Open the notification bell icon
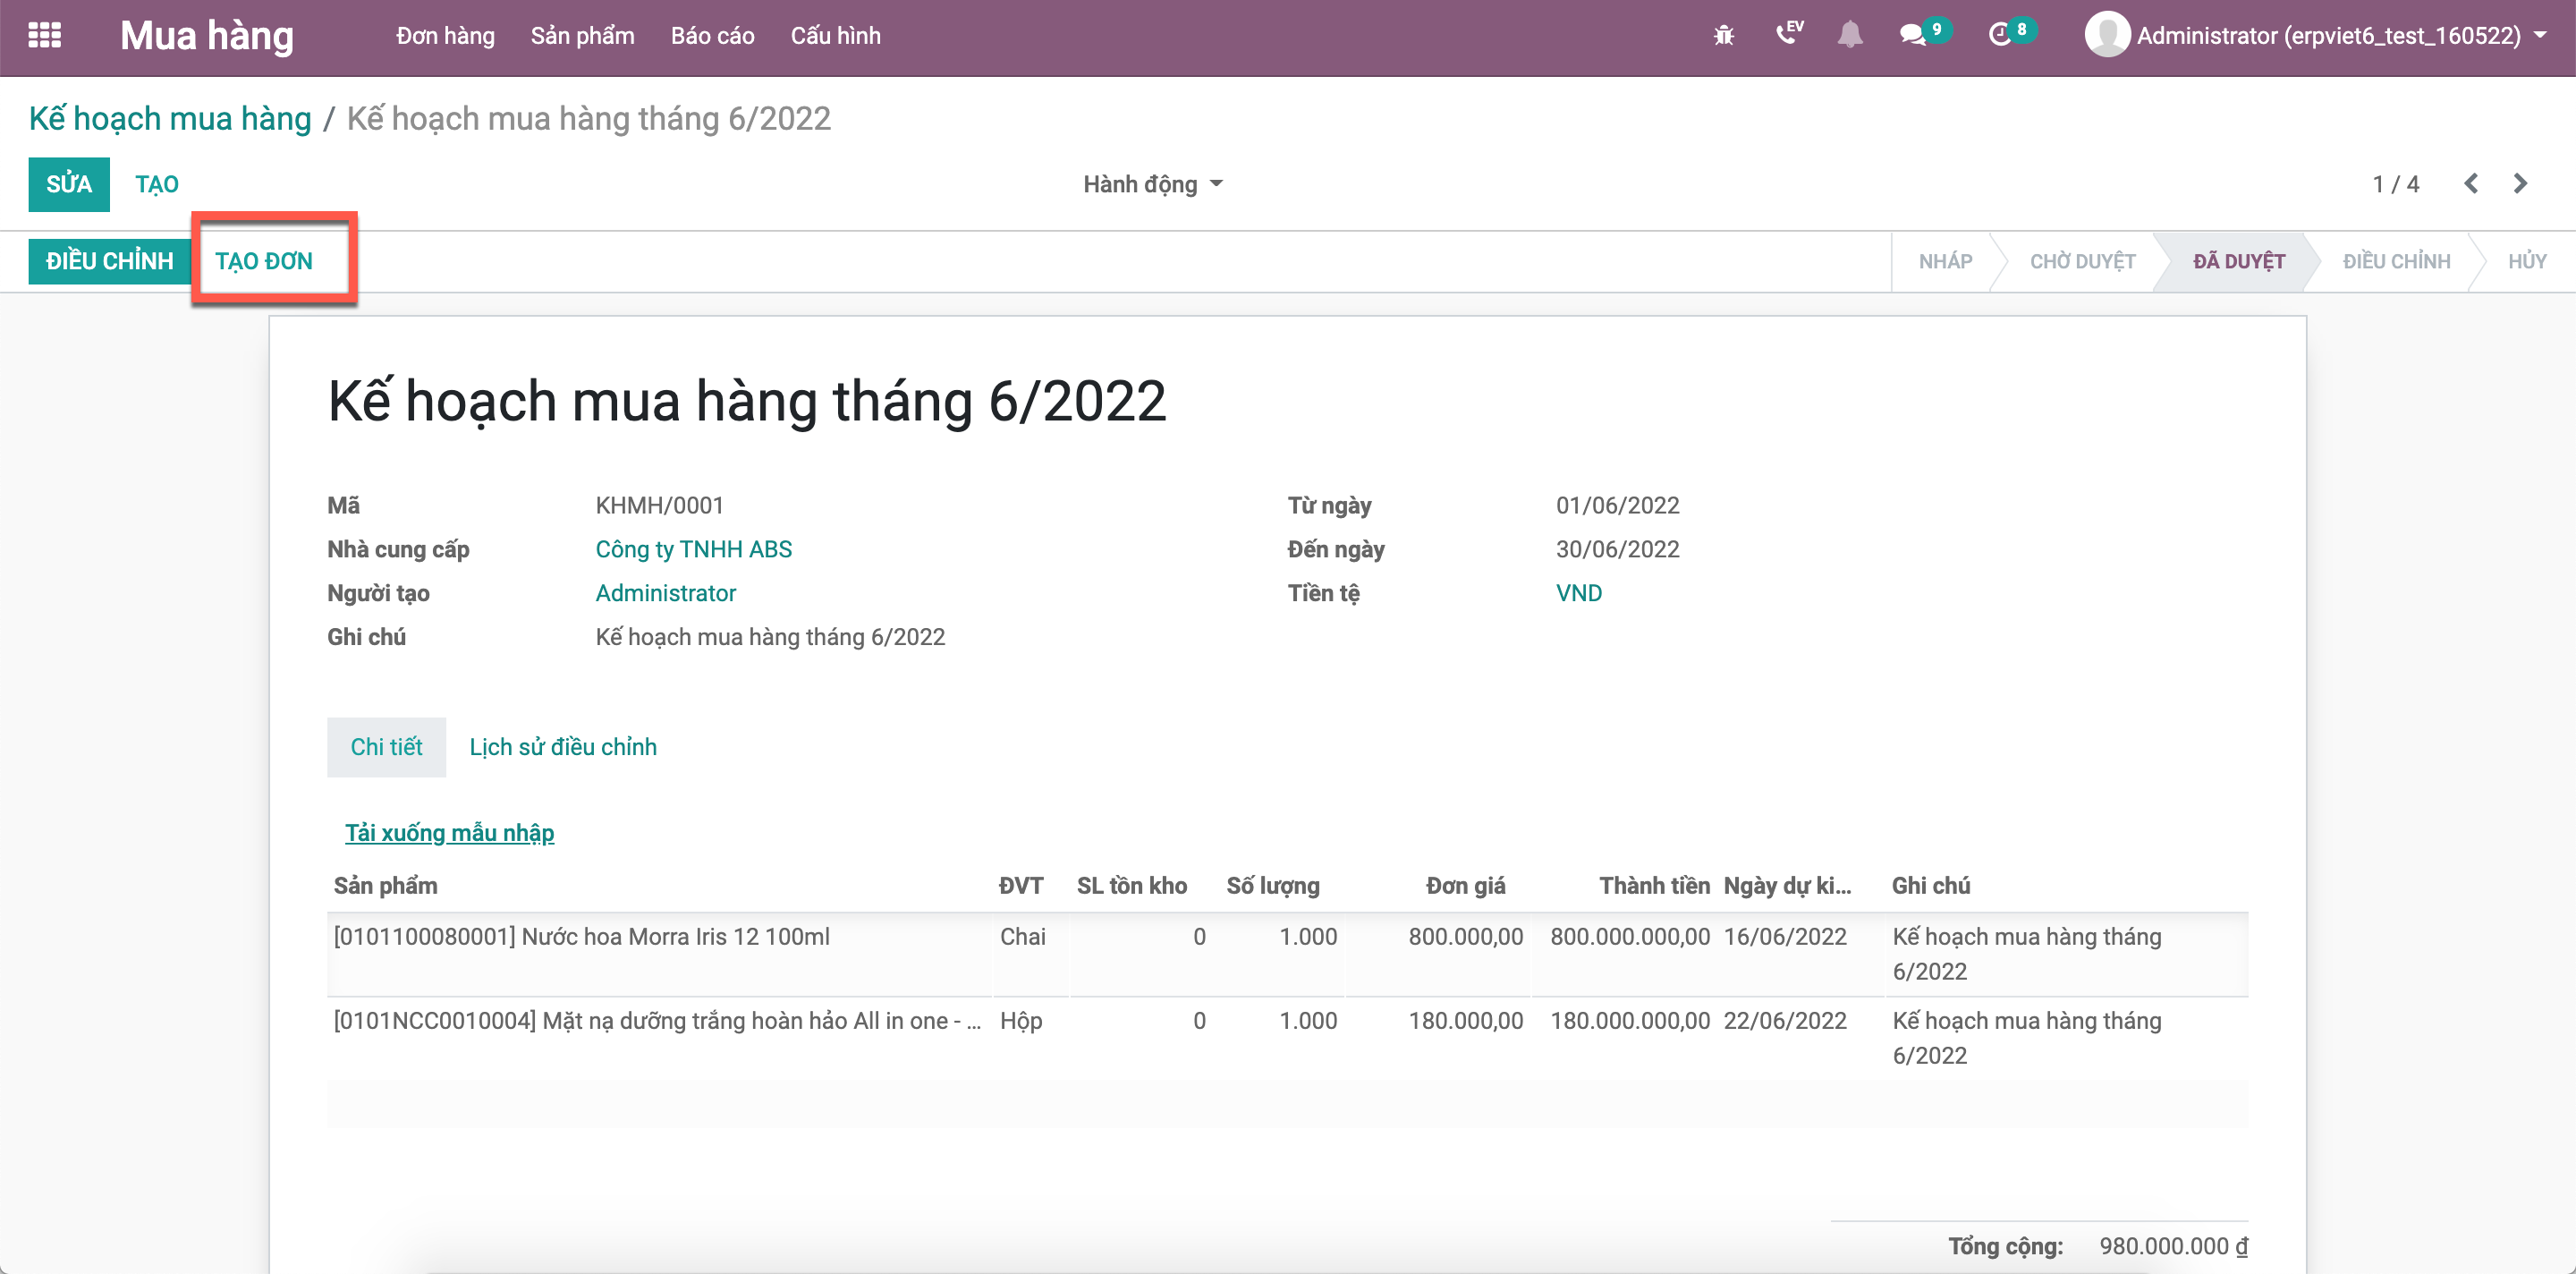This screenshot has height=1274, width=2576. [x=1850, y=35]
